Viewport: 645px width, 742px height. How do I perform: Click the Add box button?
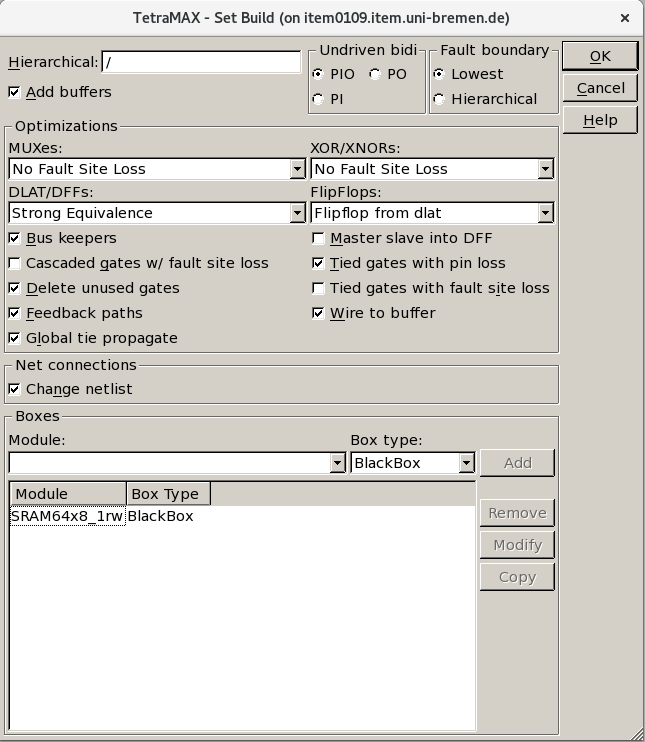coord(517,463)
